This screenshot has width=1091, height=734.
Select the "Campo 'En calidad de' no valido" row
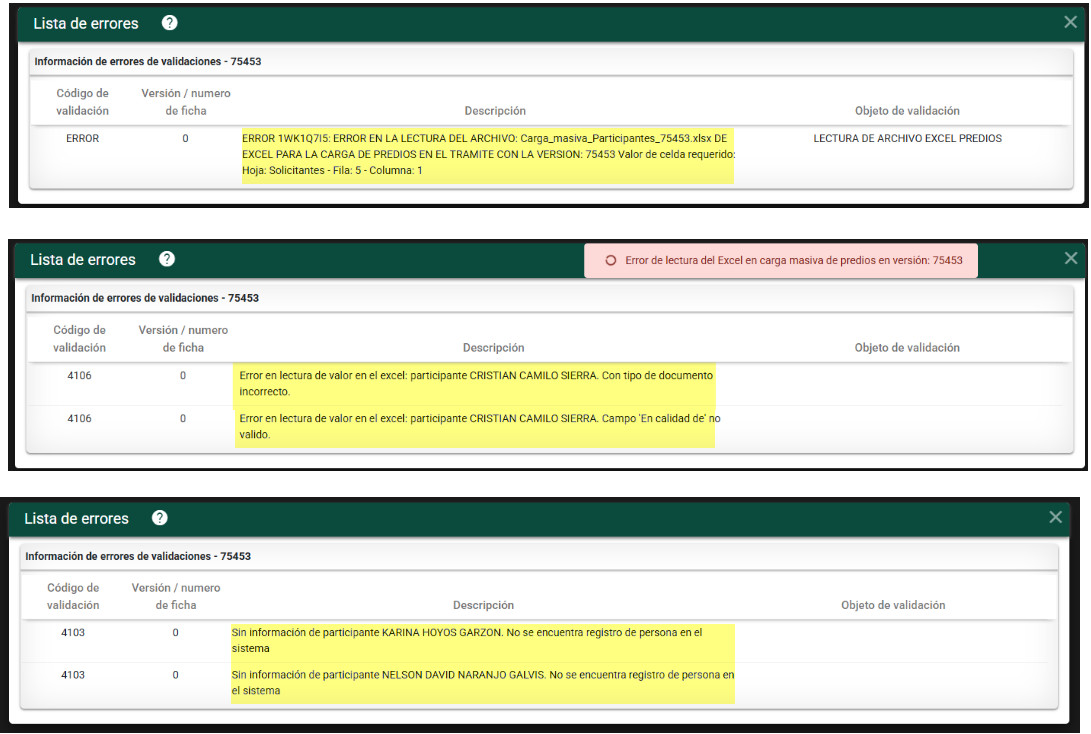[x=478, y=426]
